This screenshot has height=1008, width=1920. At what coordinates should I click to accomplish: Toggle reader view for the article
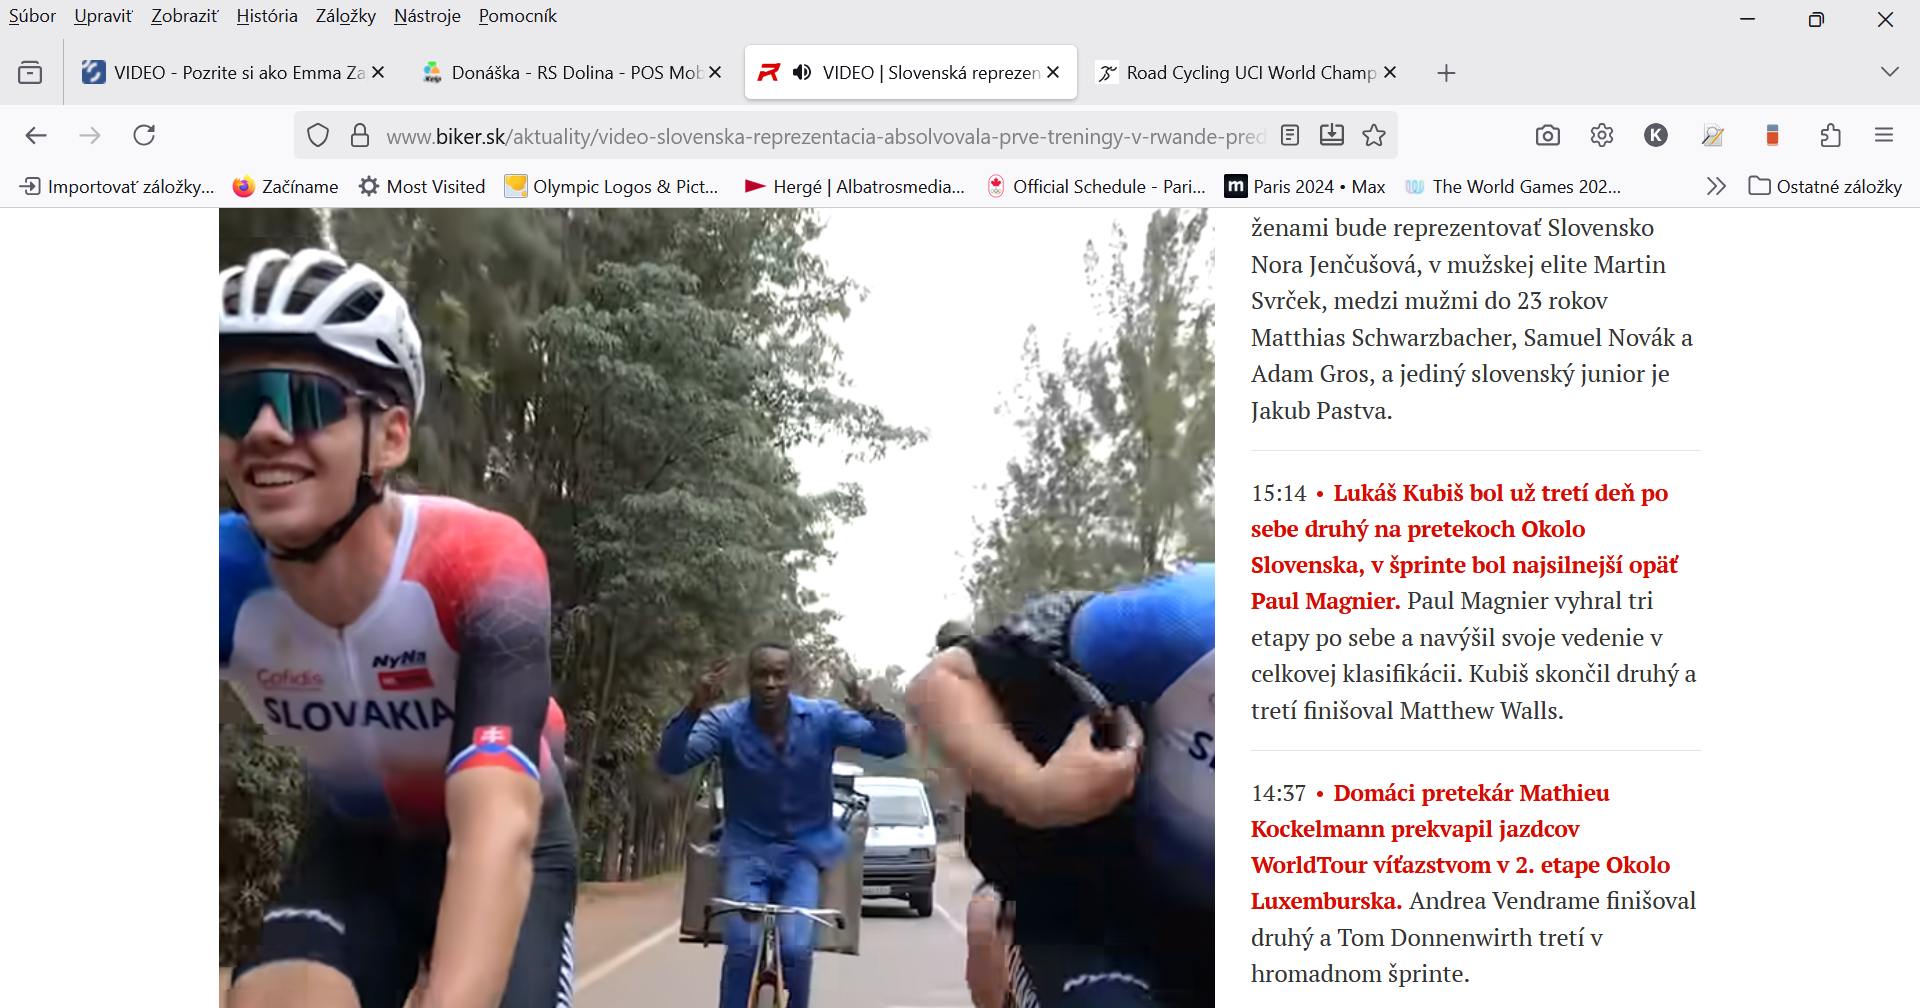click(x=1290, y=135)
